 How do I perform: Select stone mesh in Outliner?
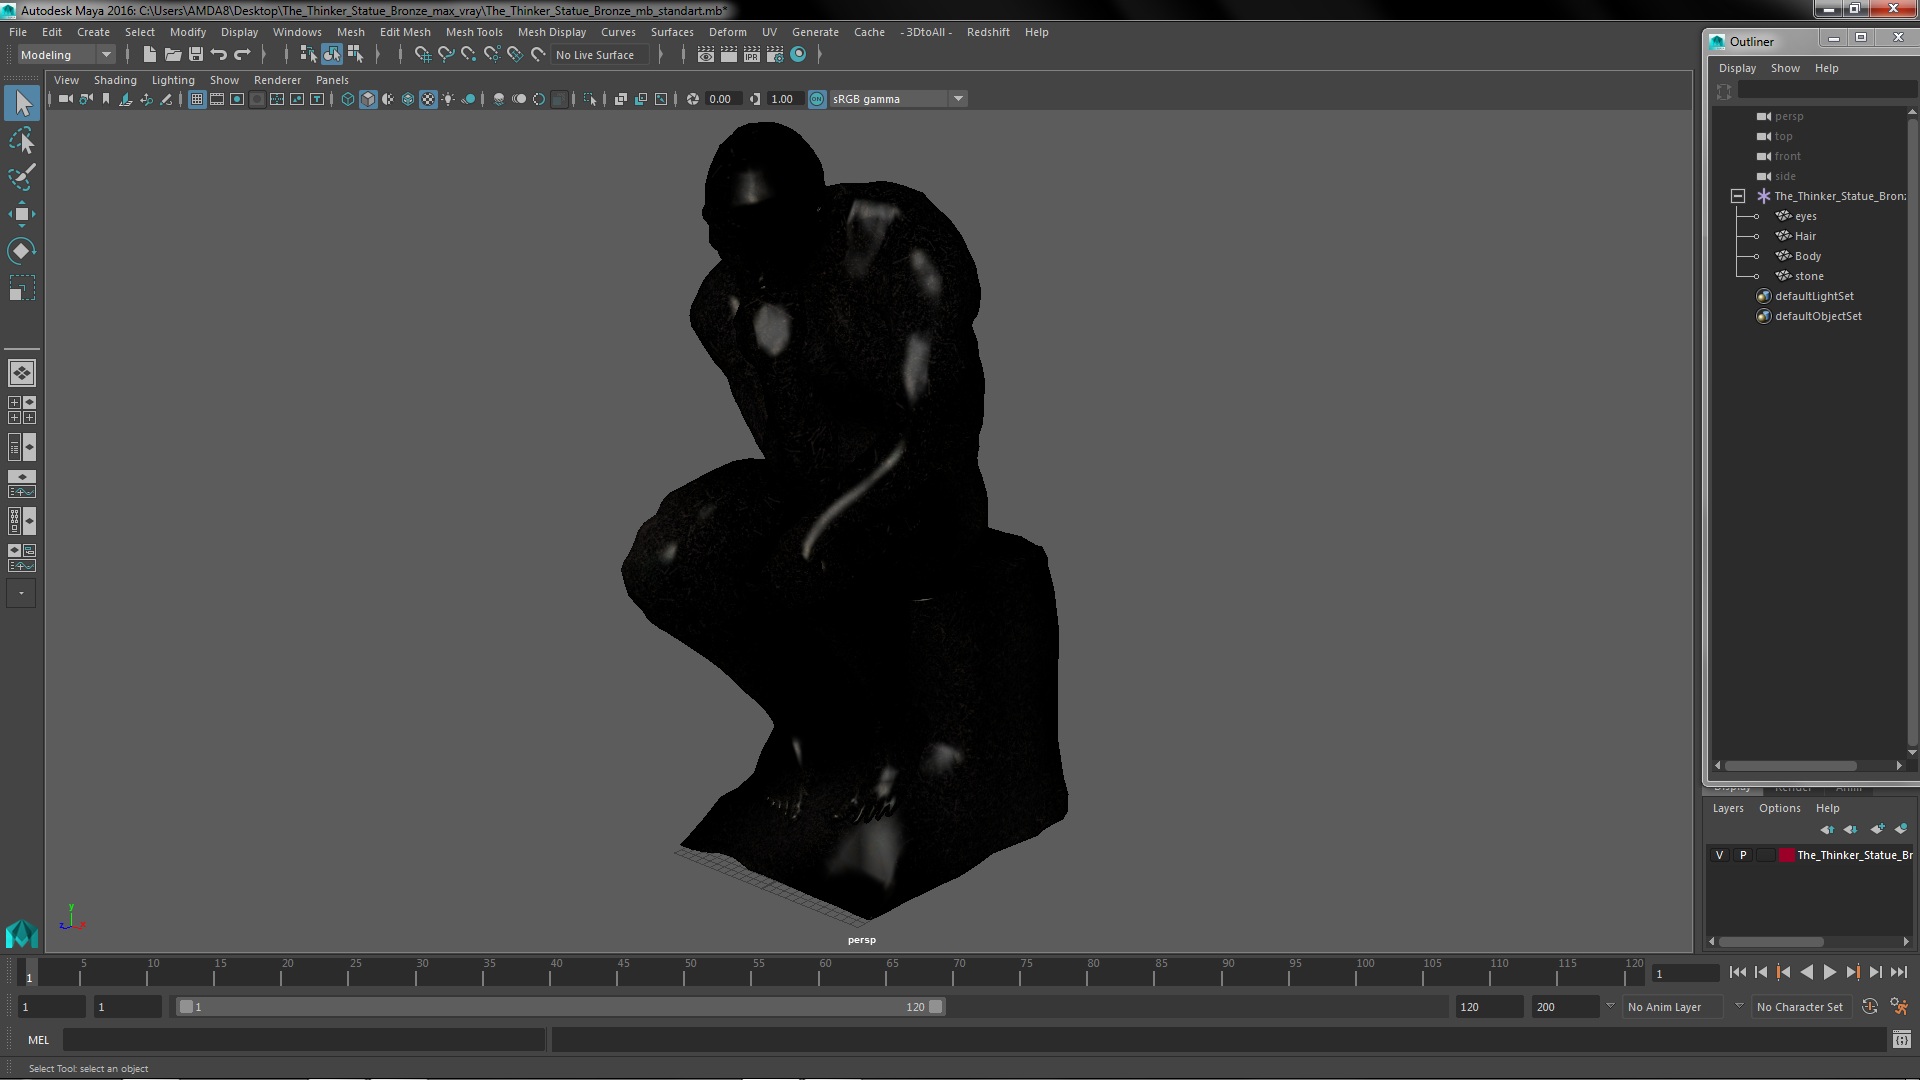pyautogui.click(x=1809, y=276)
